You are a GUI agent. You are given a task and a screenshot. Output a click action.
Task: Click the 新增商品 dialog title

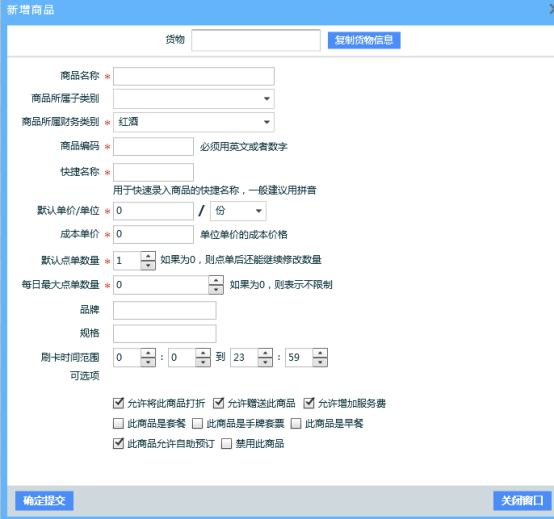point(30,10)
